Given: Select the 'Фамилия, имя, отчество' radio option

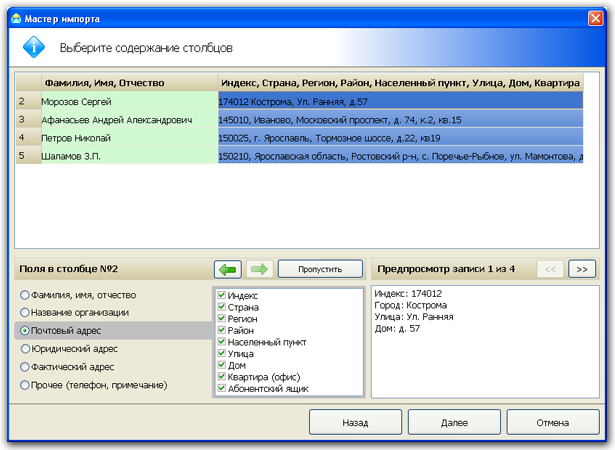Looking at the screenshot, I should point(25,295).
